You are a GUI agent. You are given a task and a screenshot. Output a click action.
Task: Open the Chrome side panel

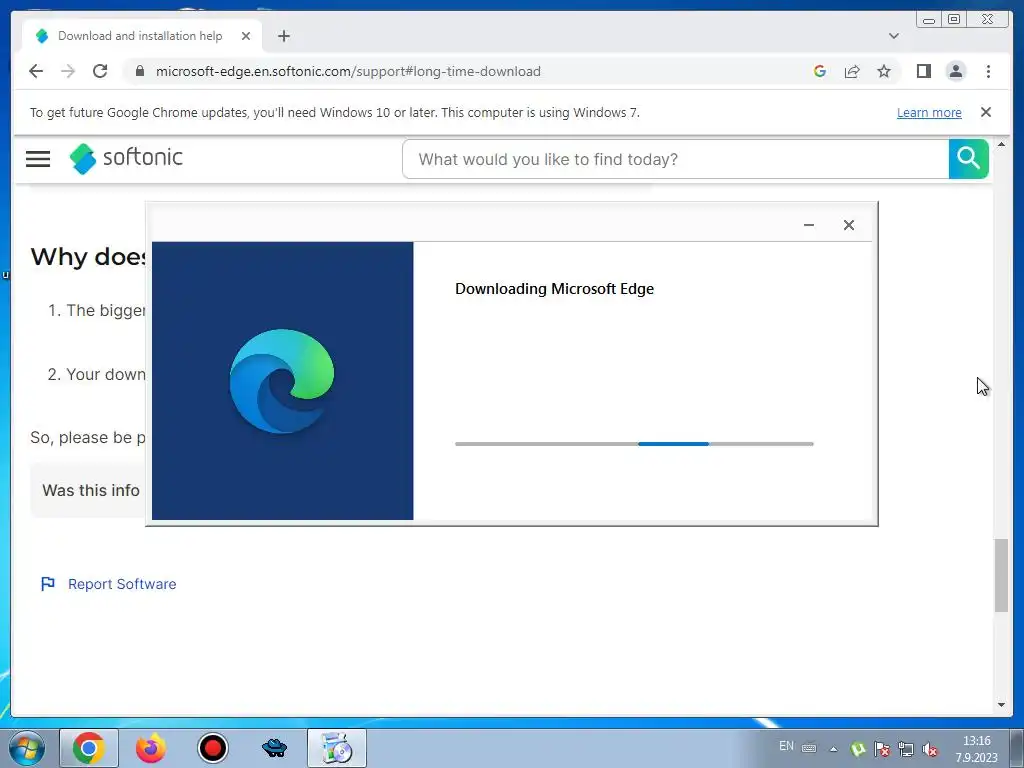click(x=923, y=71)
